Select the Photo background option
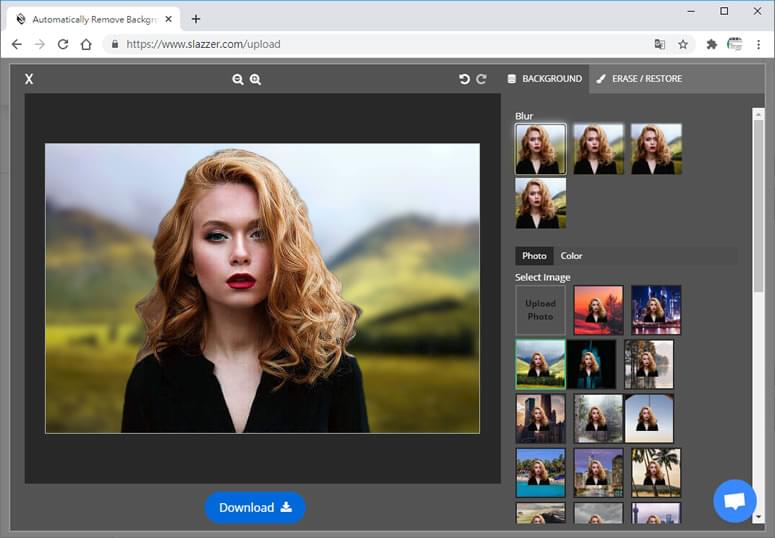775x538 pixels. pyautogui.click(x=534, y=256)
